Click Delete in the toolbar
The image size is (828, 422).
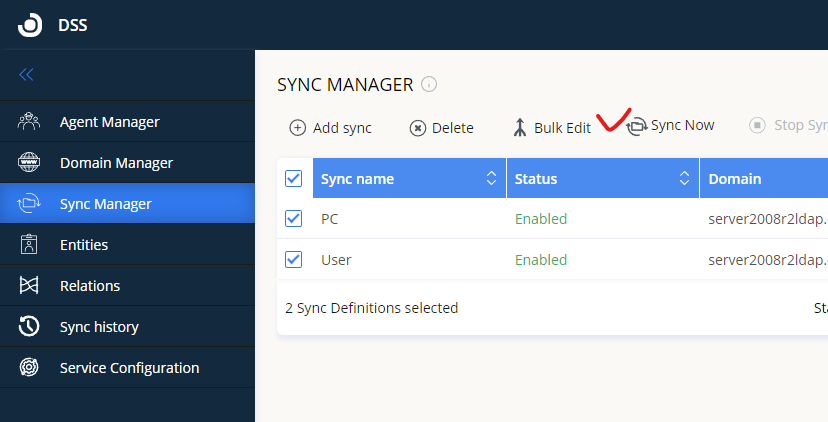click(x=441, y=127)
